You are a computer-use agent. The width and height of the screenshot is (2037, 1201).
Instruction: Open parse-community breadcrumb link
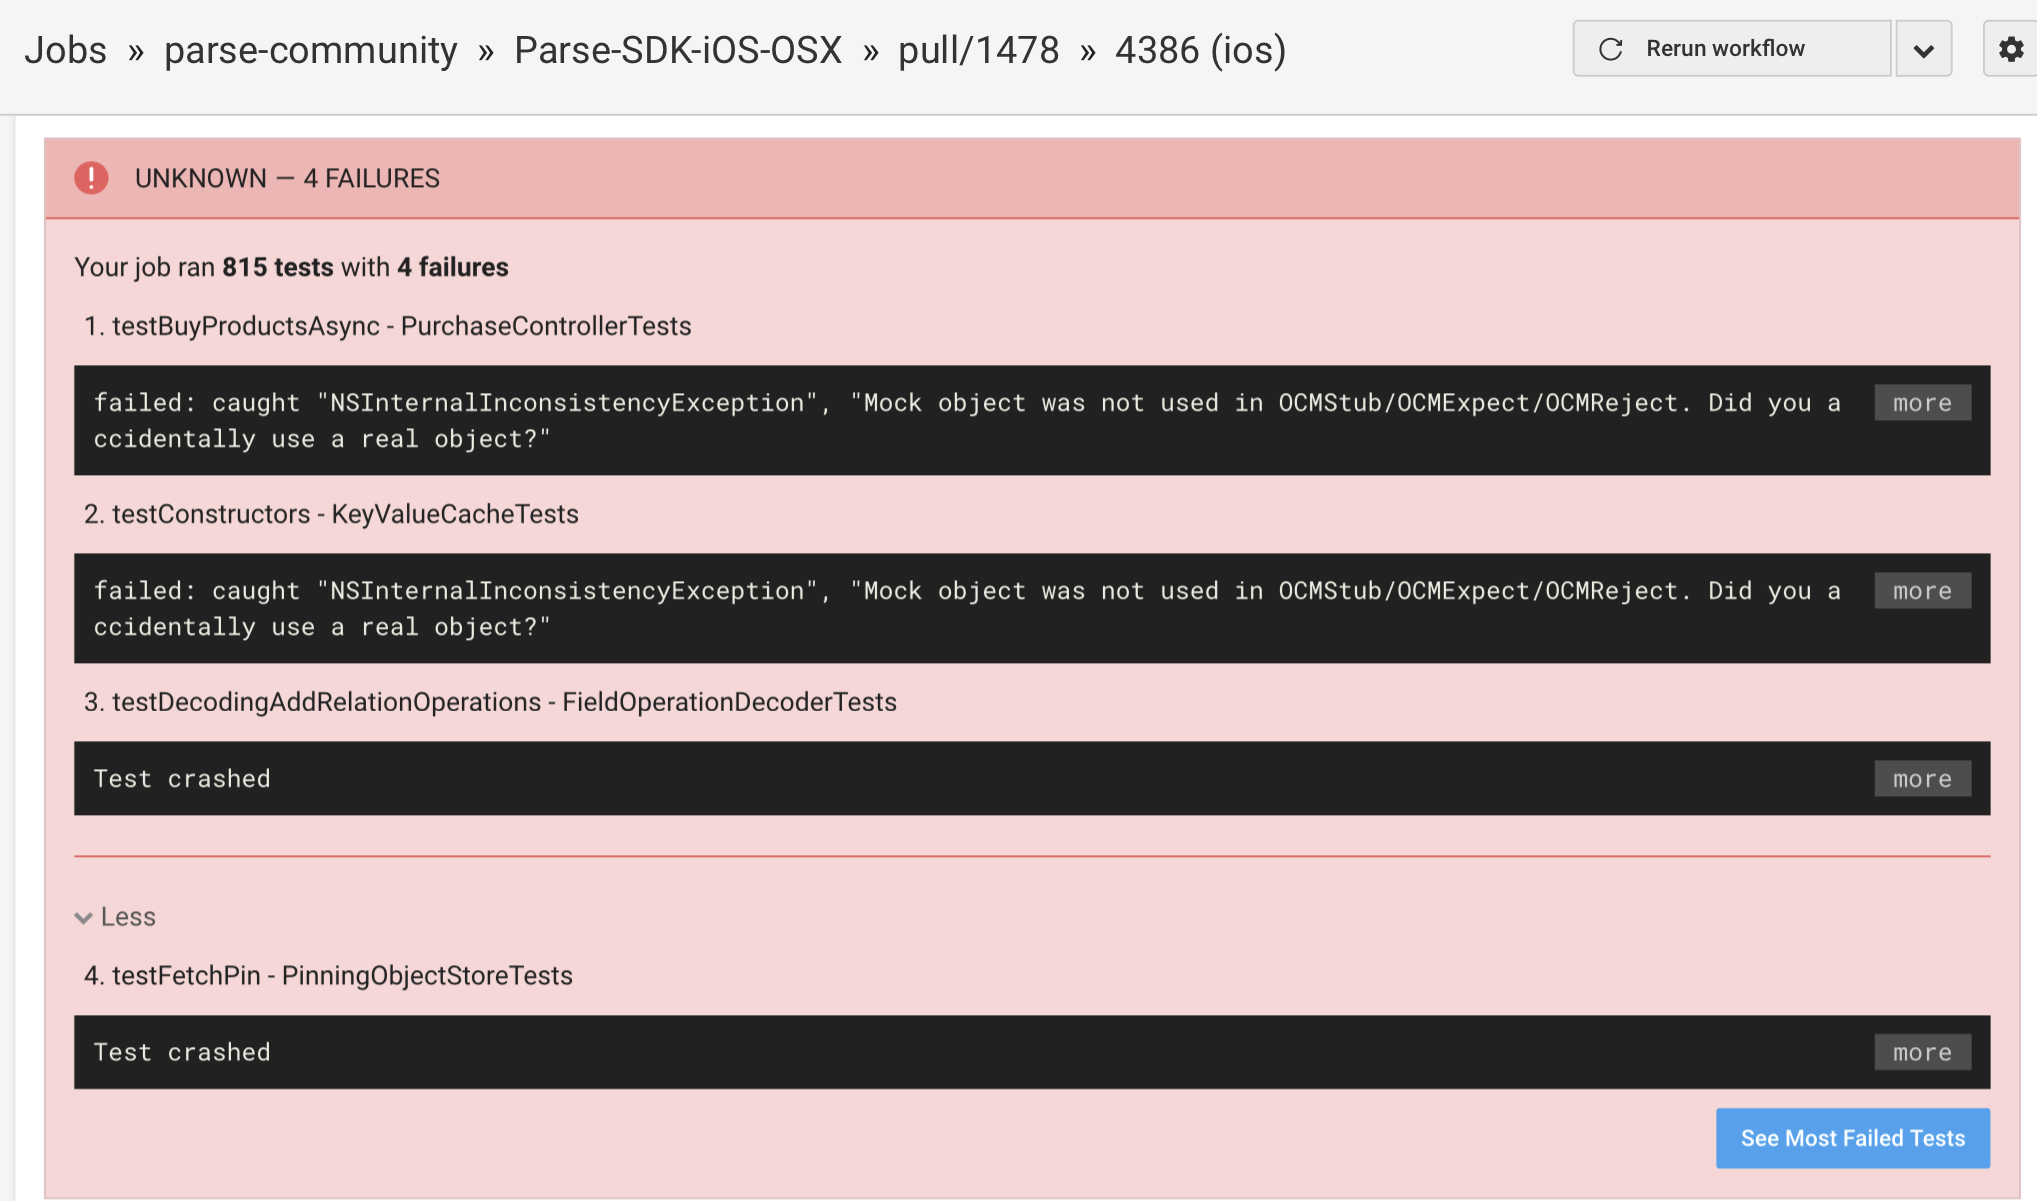pos(310,50)
